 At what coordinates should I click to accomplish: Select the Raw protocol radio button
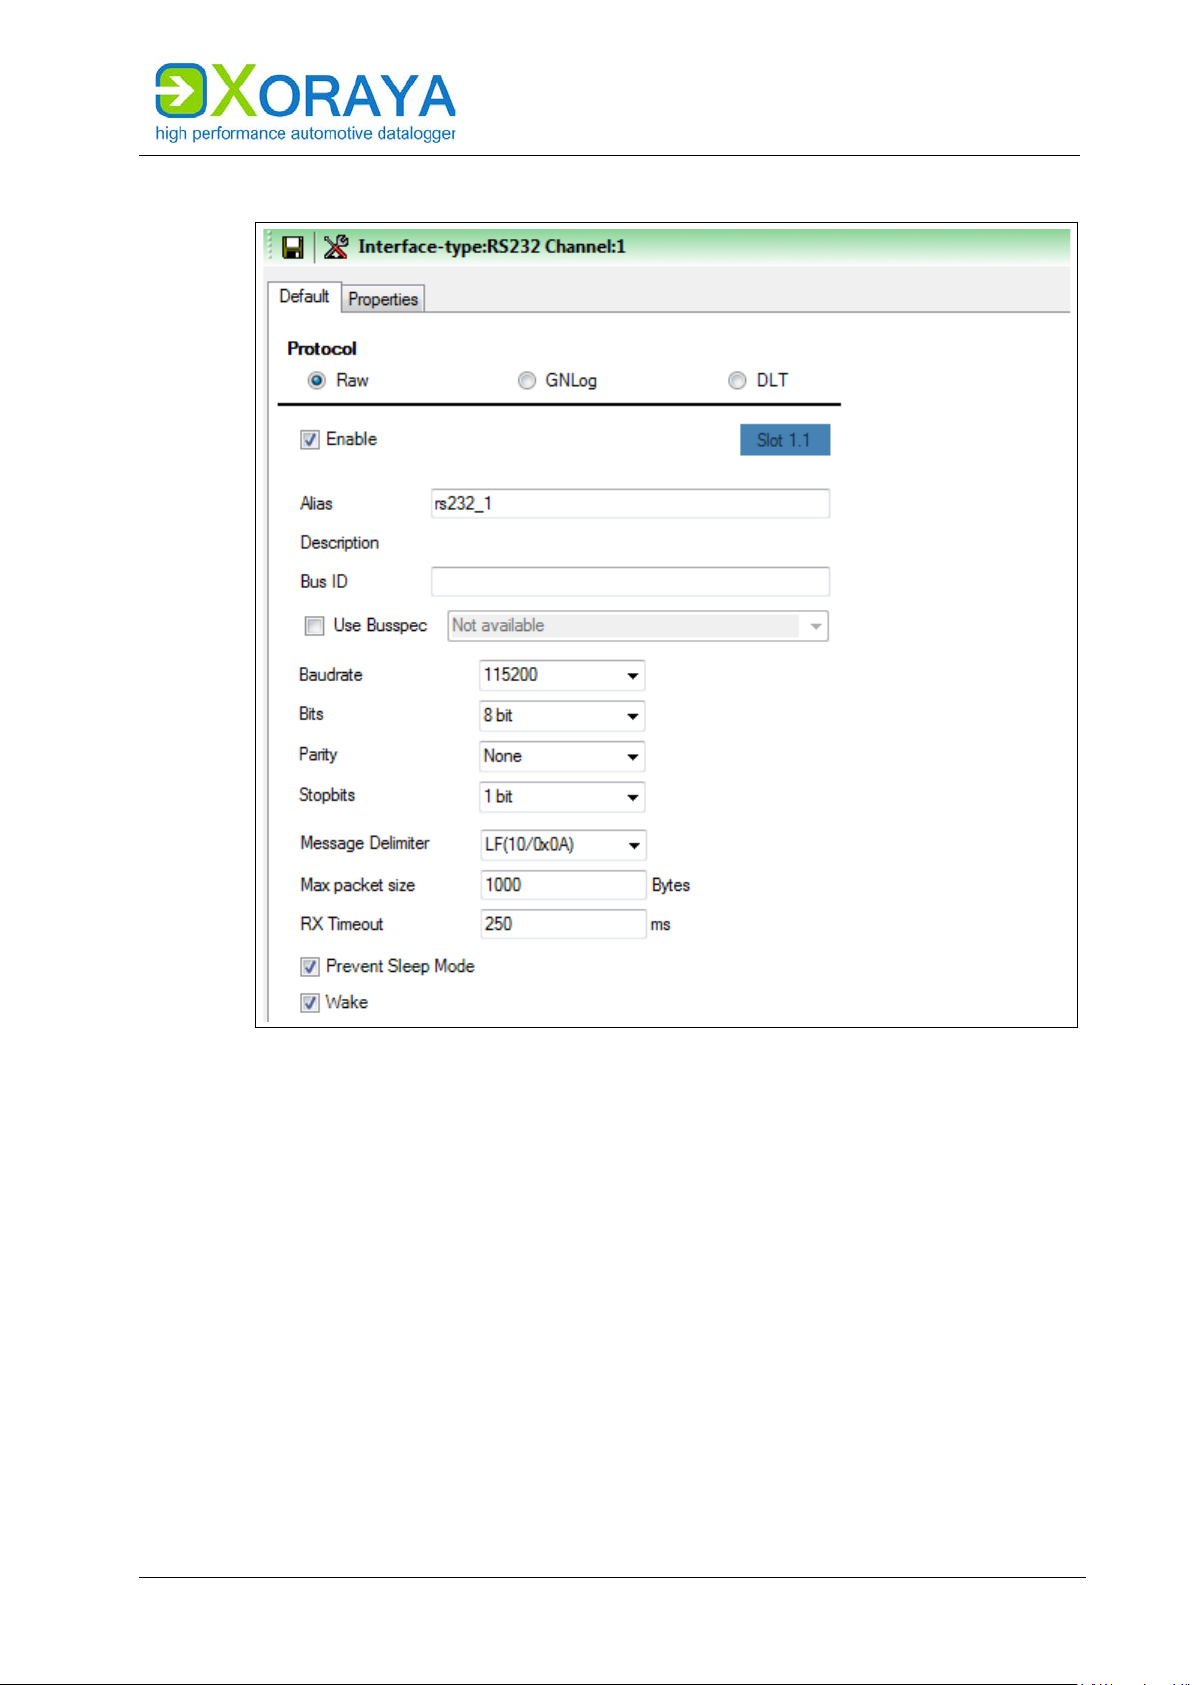pos(317,381)
